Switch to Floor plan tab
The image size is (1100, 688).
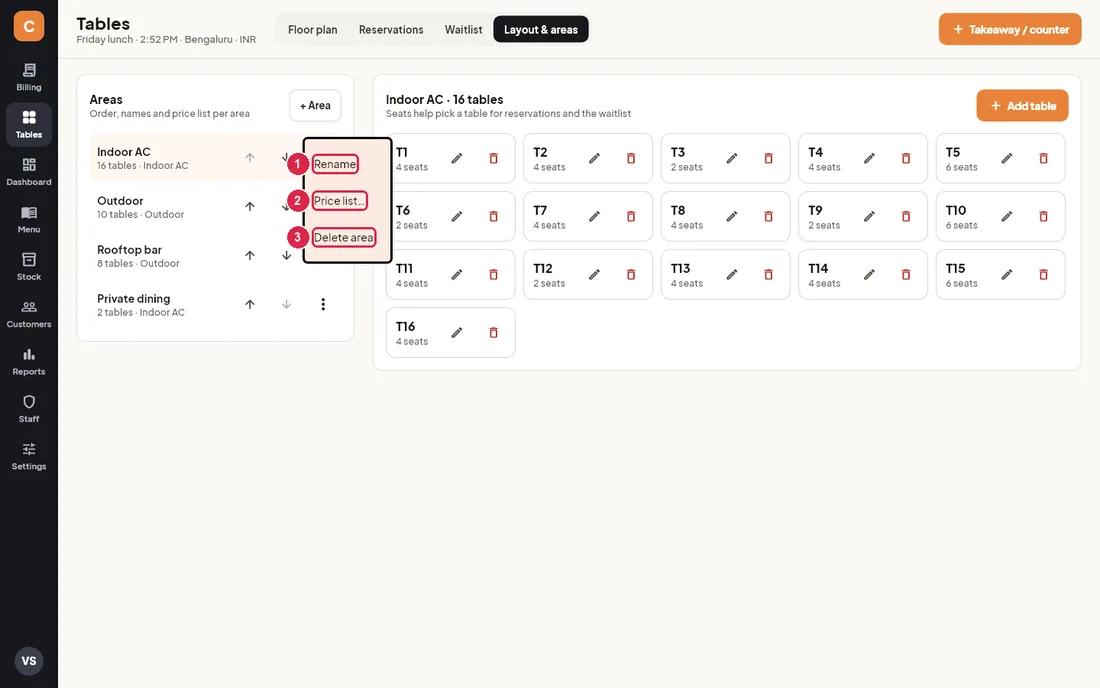[312, 29]
